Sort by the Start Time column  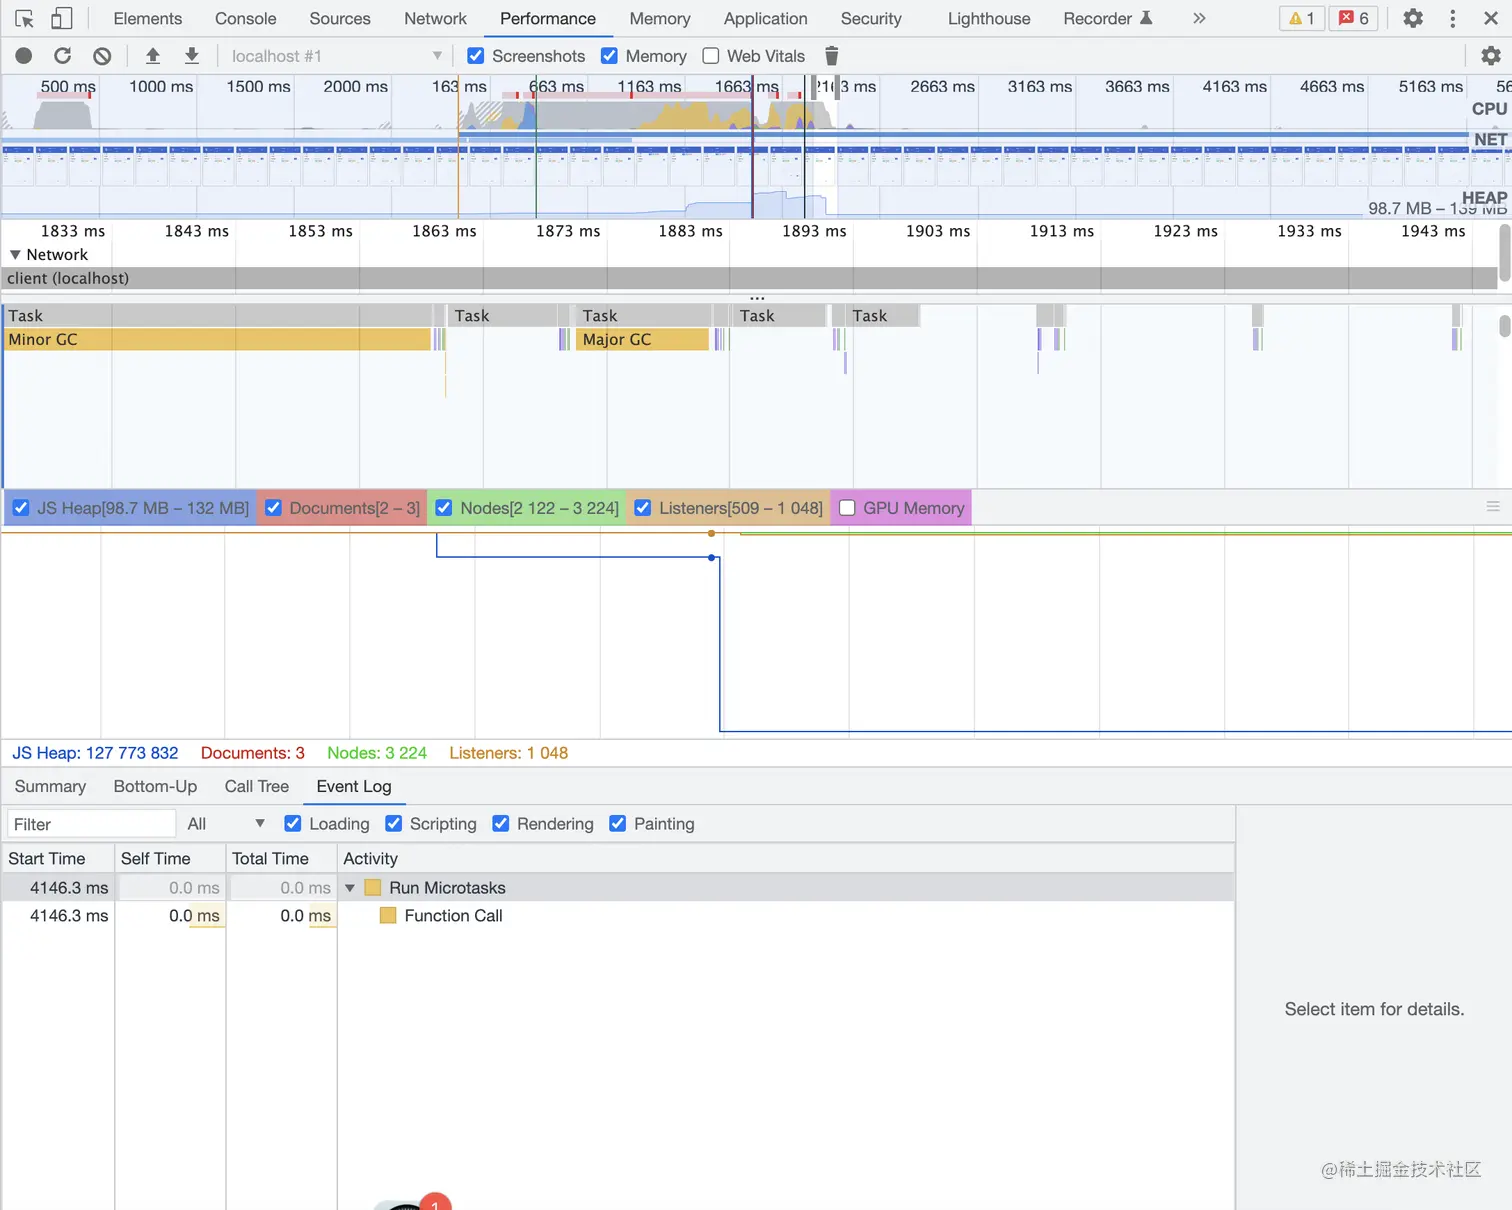pyautogui.click(x=58, y=859)
